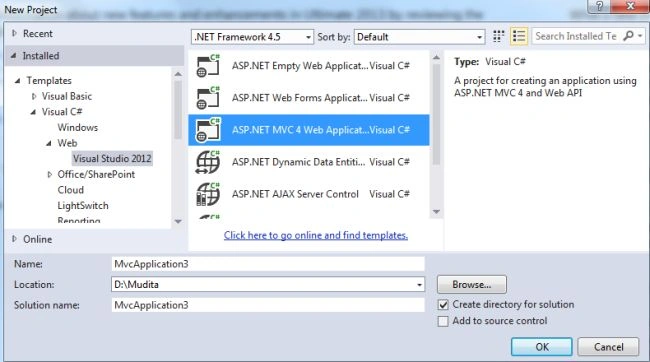Click the template list scrollbar thumb
Screen dimensions: 650x362
[436, 115]
